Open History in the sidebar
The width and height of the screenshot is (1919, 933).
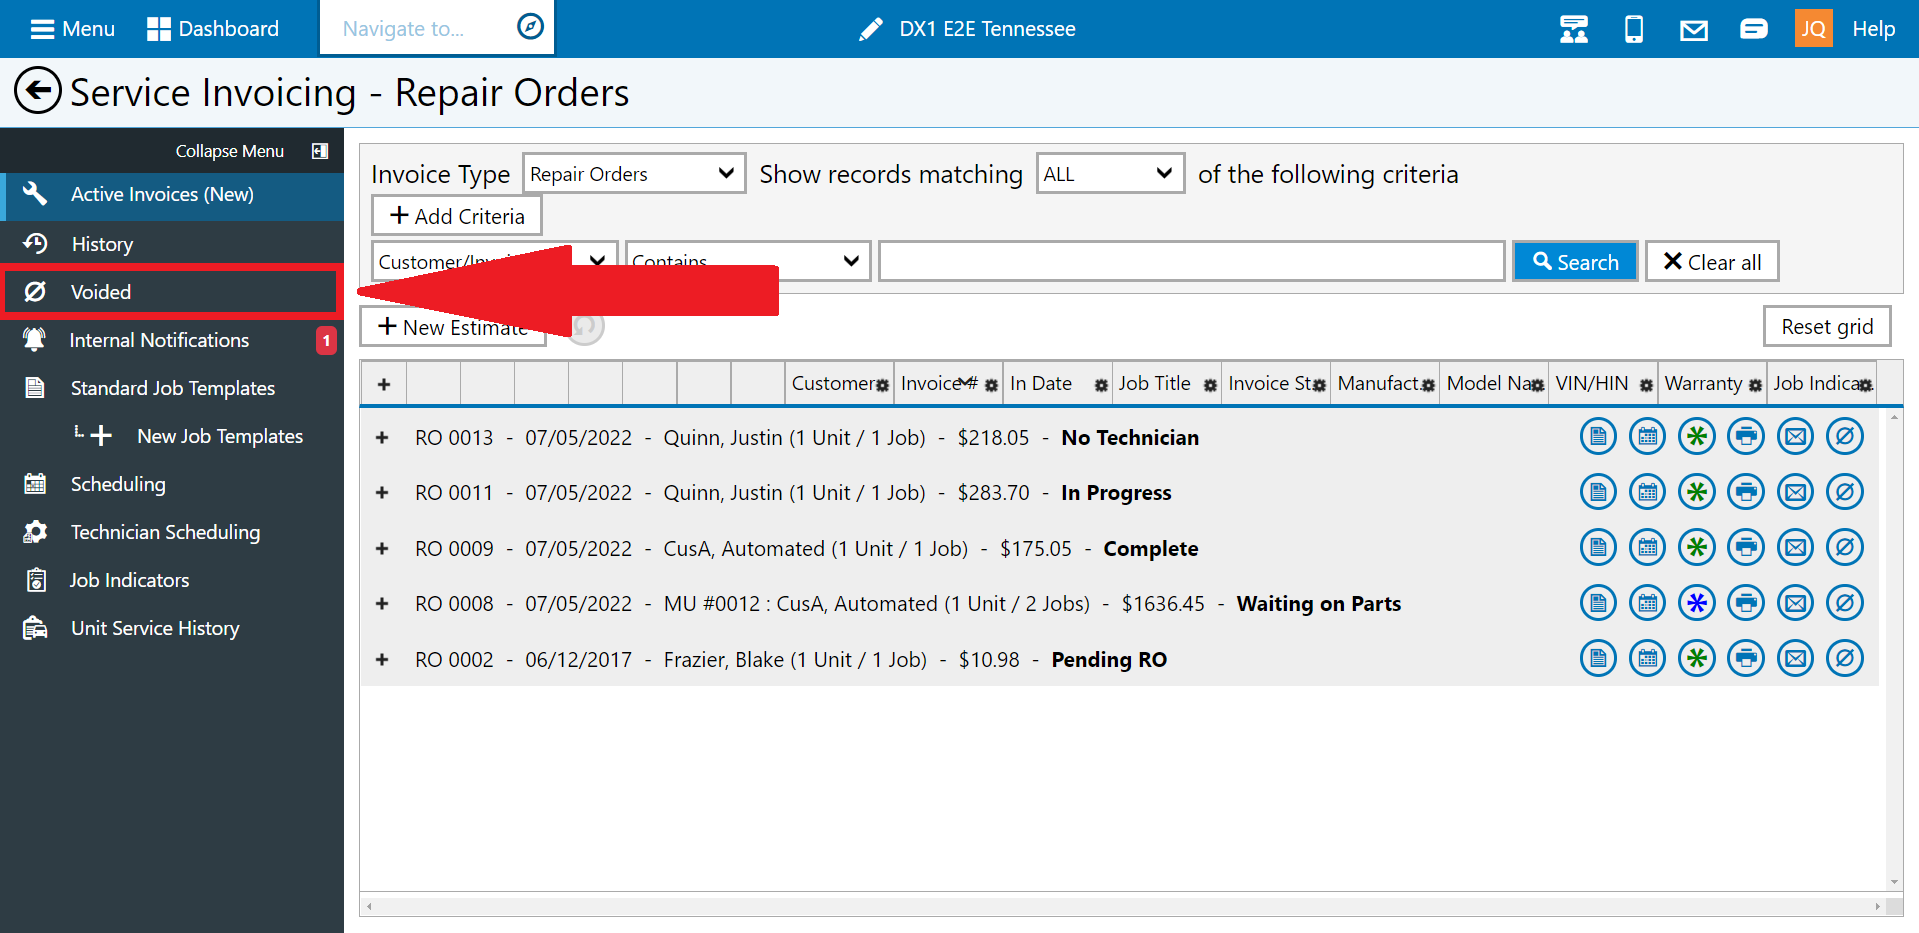click(x=172, y=244)
